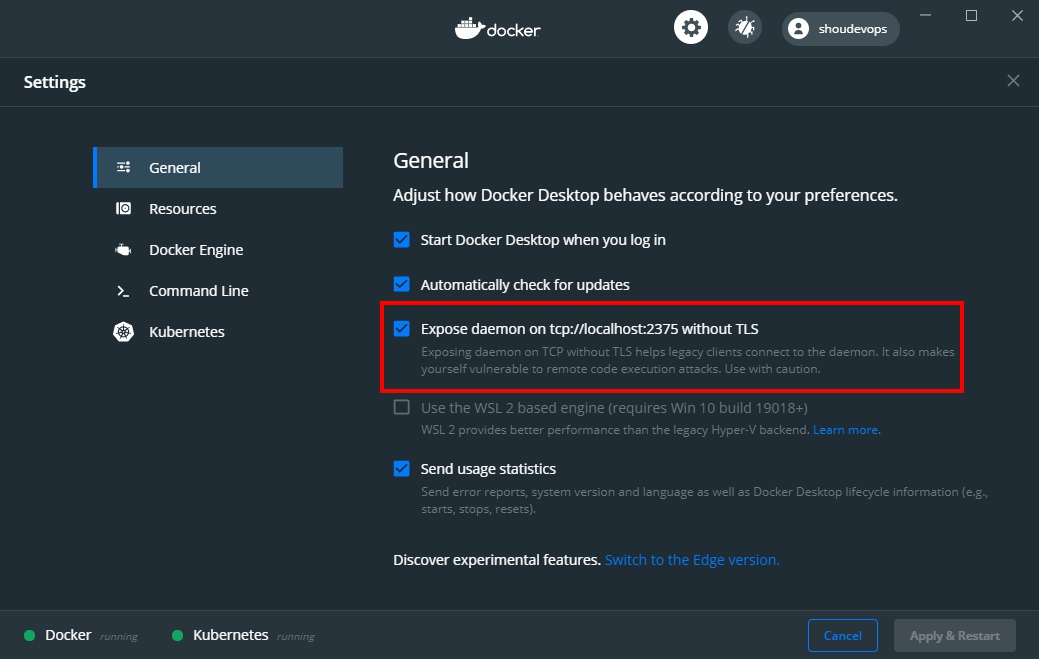Uncheck Start Docker Desktop when you log in

coord(402,239)
